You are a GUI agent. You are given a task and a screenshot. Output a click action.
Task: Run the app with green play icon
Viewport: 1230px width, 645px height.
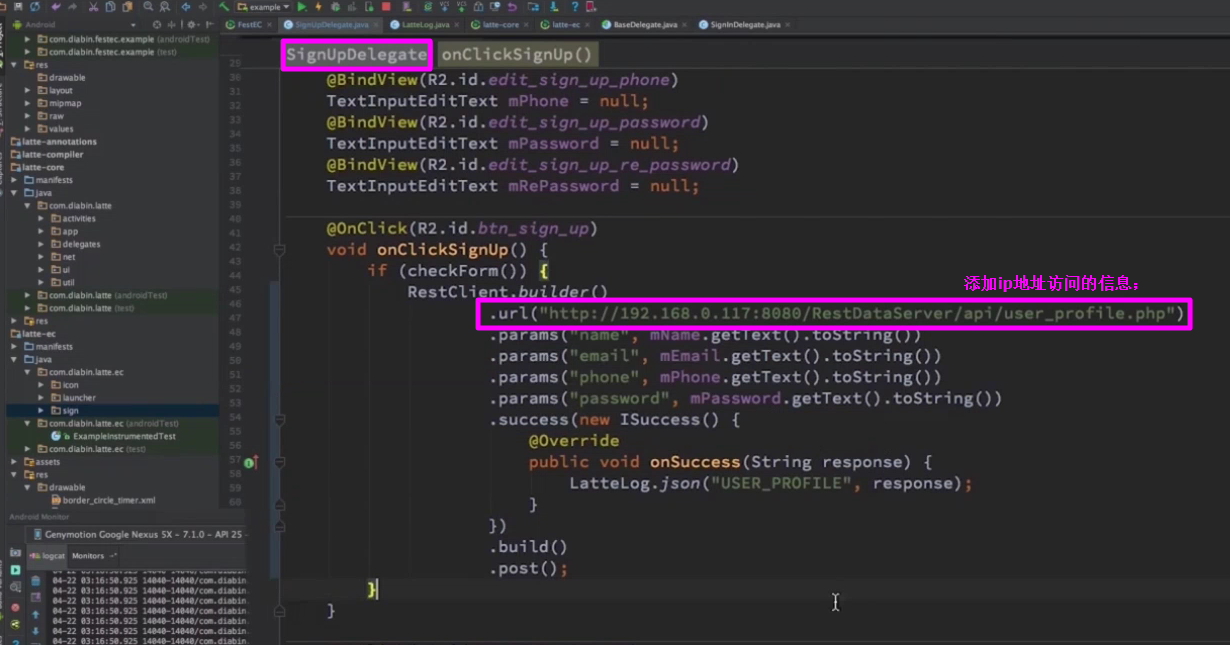[x=302, y=7]
